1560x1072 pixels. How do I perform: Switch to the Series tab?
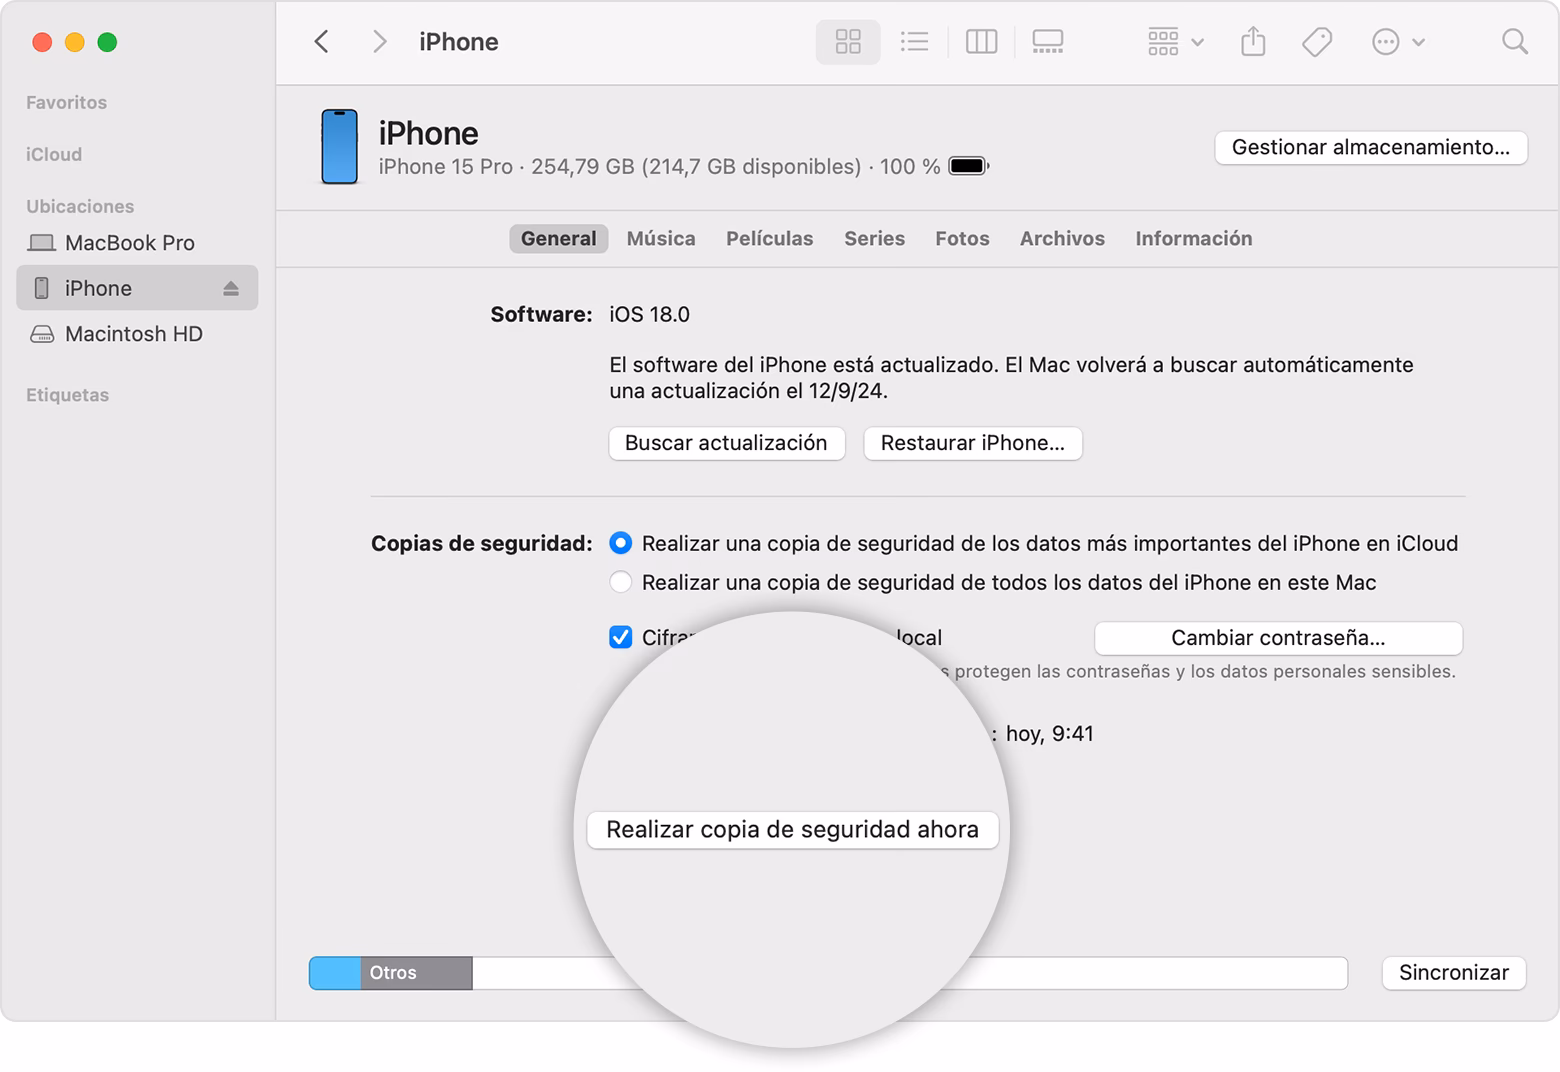(x=874, y=238)
